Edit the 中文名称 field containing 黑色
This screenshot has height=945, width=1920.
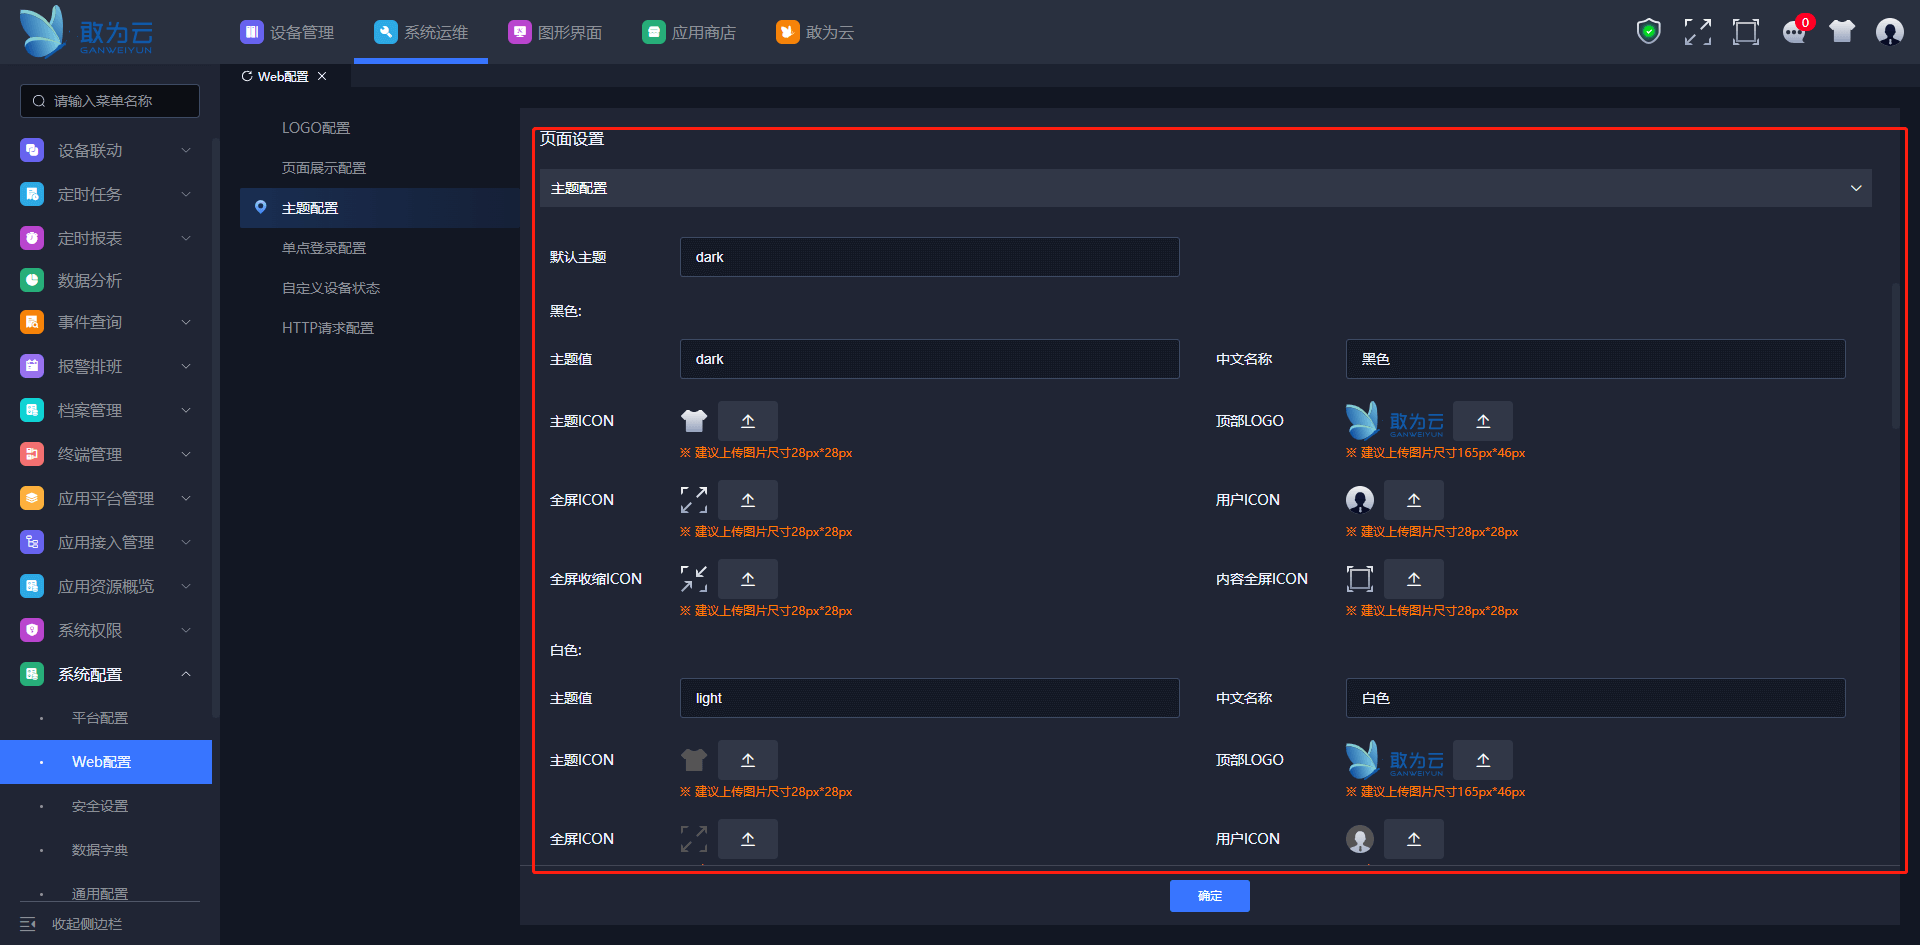tap(1596, 359)
